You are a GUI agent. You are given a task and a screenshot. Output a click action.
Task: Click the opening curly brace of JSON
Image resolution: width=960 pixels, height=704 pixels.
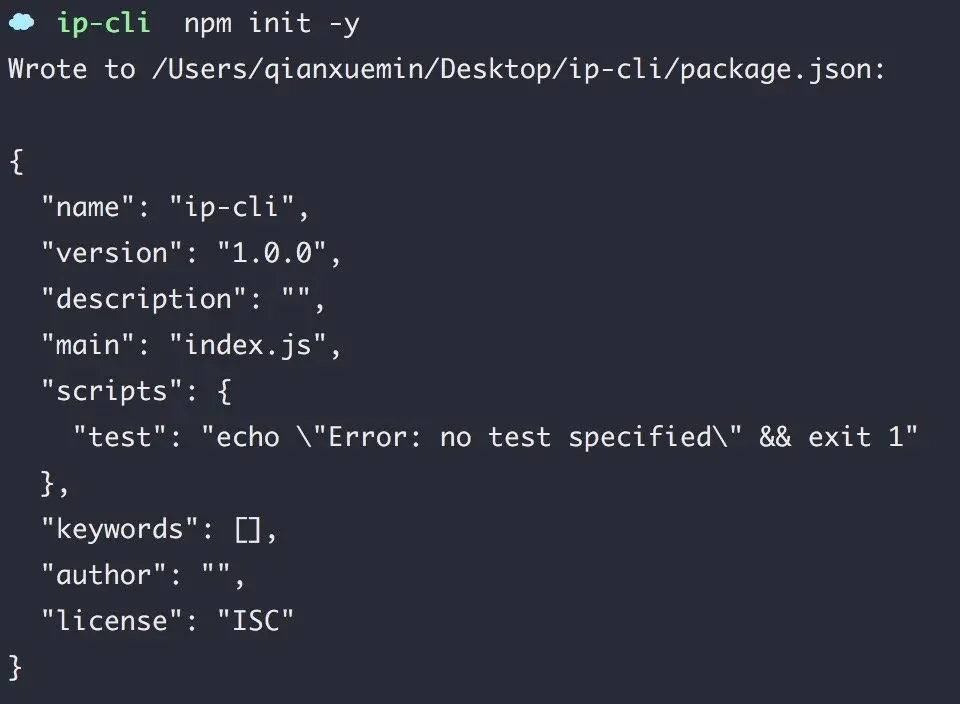(17, 162)
